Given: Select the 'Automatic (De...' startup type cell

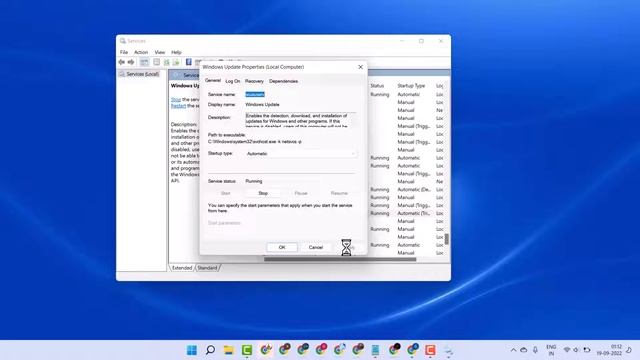Looking at the screenshot, I should tap(414, 189).
